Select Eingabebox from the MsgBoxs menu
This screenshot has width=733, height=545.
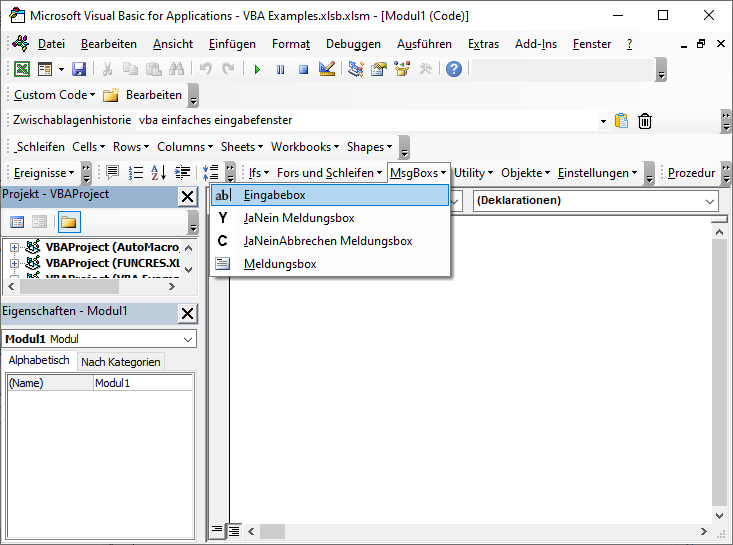pyautogui.click(x=330, y=195)
